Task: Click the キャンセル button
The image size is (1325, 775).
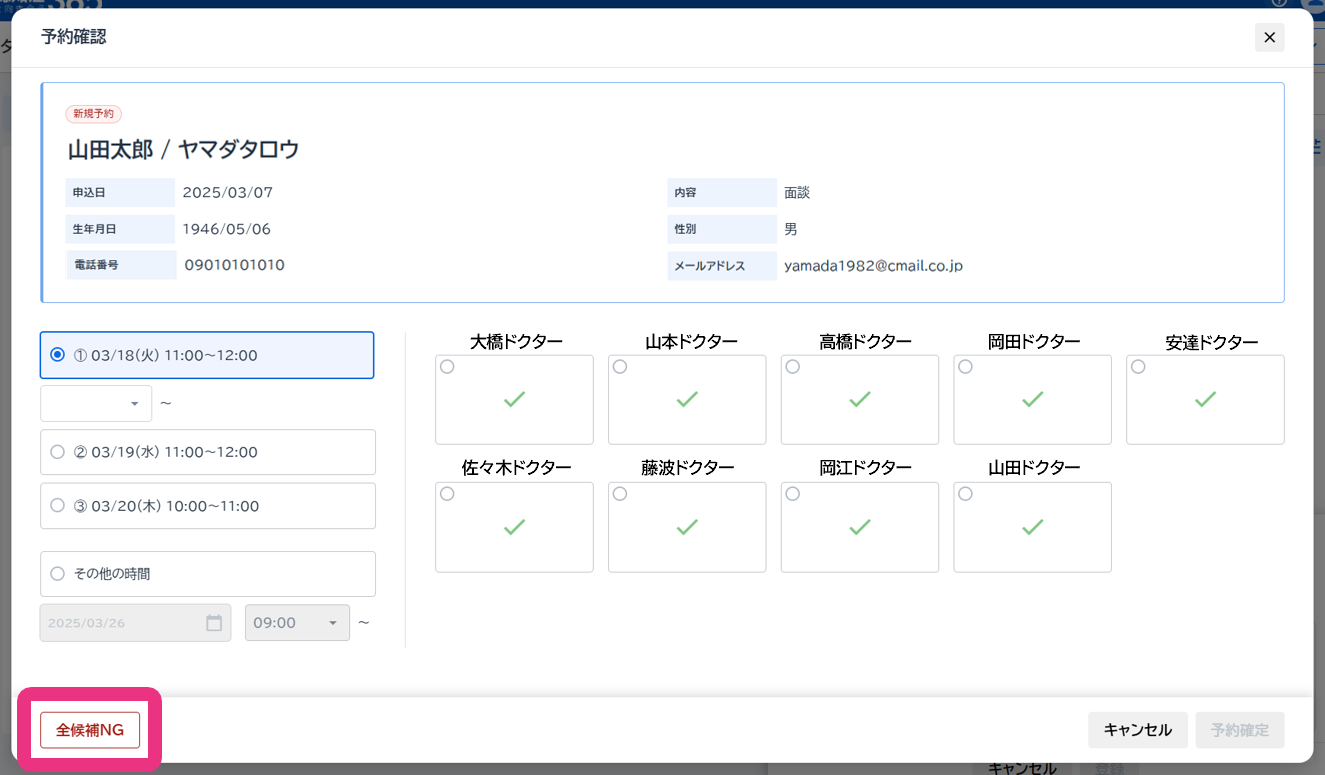Action: point(1137,730)
